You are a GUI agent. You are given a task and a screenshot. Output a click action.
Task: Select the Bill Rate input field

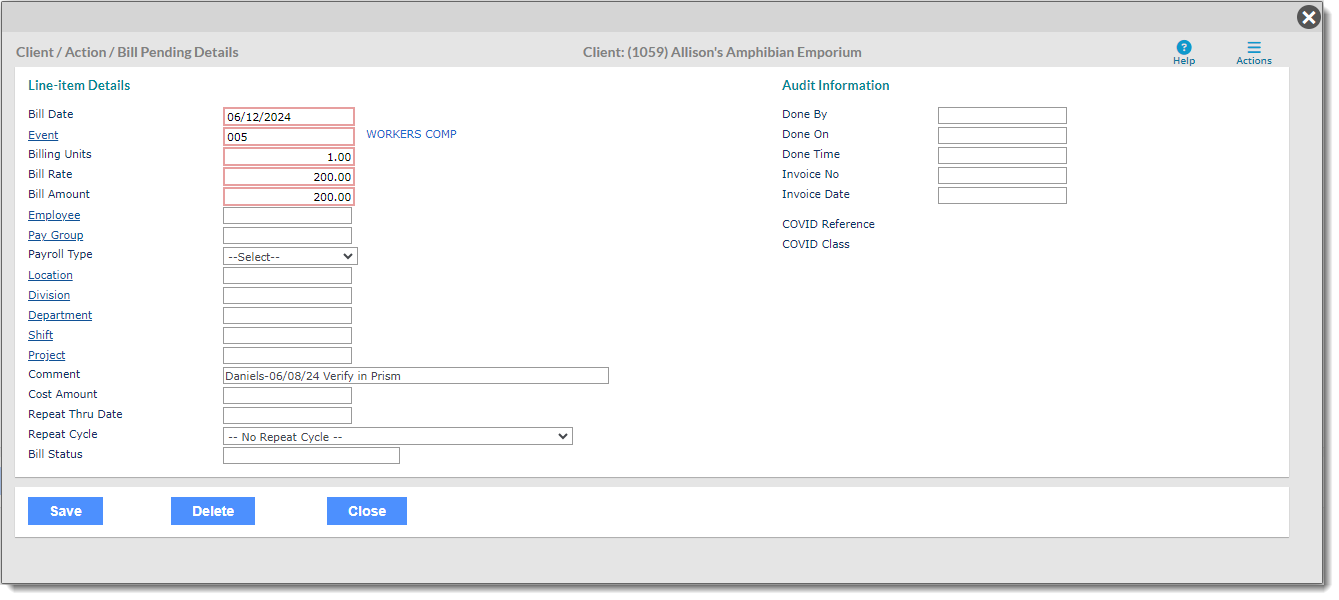click(288, 176)
